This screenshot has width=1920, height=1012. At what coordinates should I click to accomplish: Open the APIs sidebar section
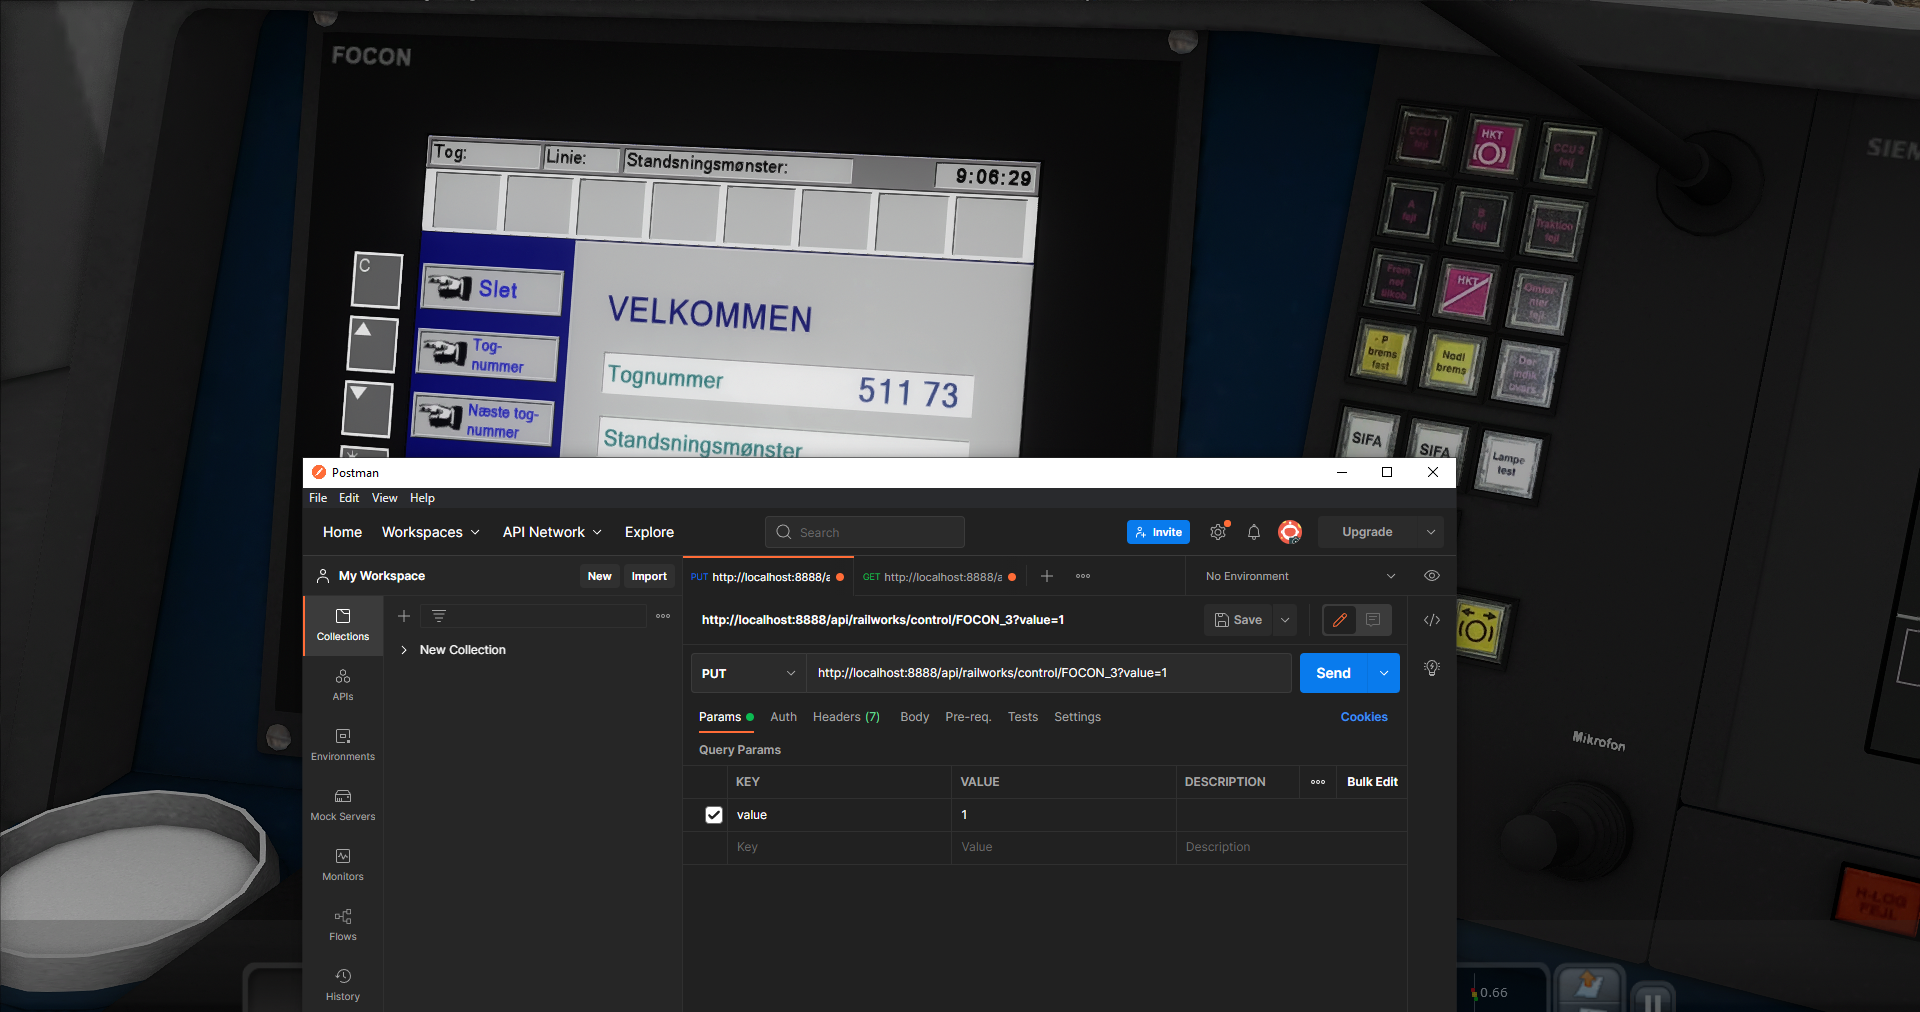(x=343, y=685)
